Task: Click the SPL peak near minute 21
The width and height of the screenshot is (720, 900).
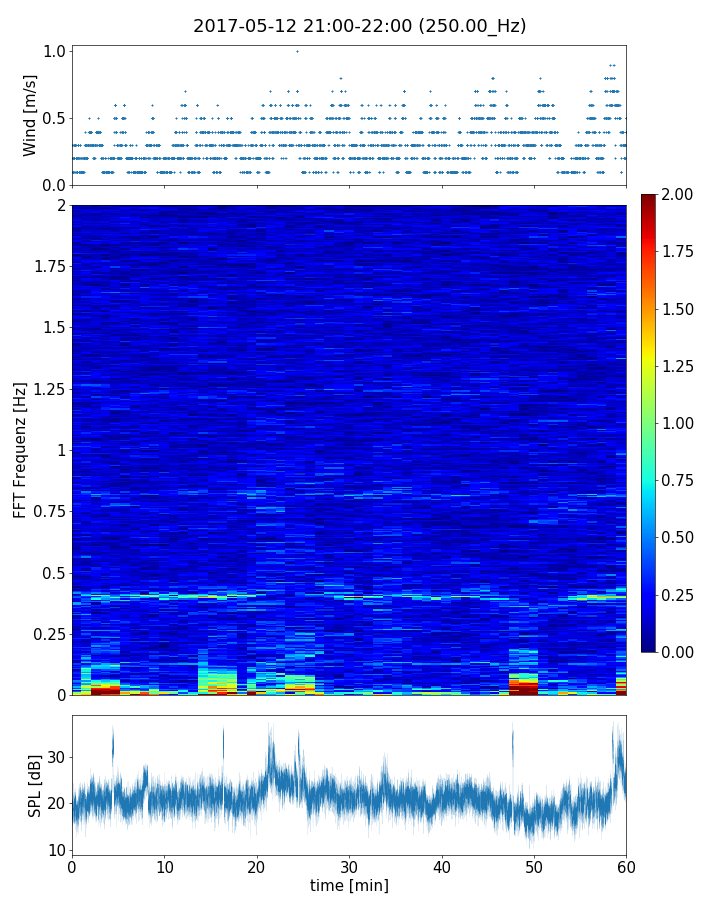Action: tap(270, 740)
